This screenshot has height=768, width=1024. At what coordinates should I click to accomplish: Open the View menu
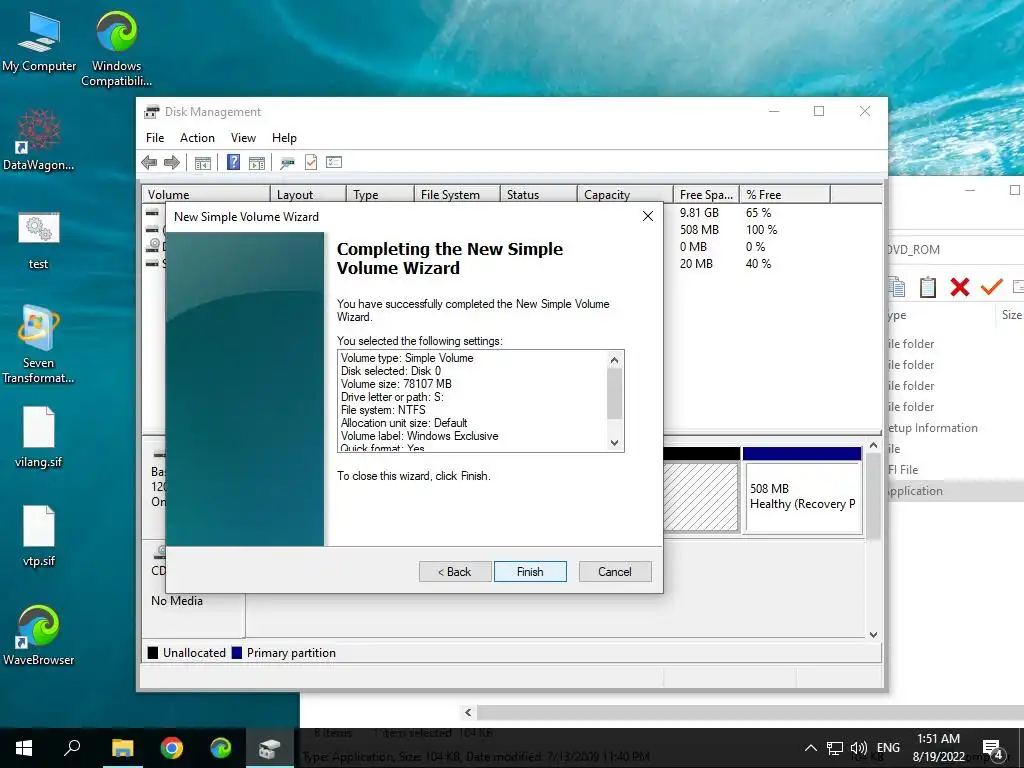pos(243,138)
